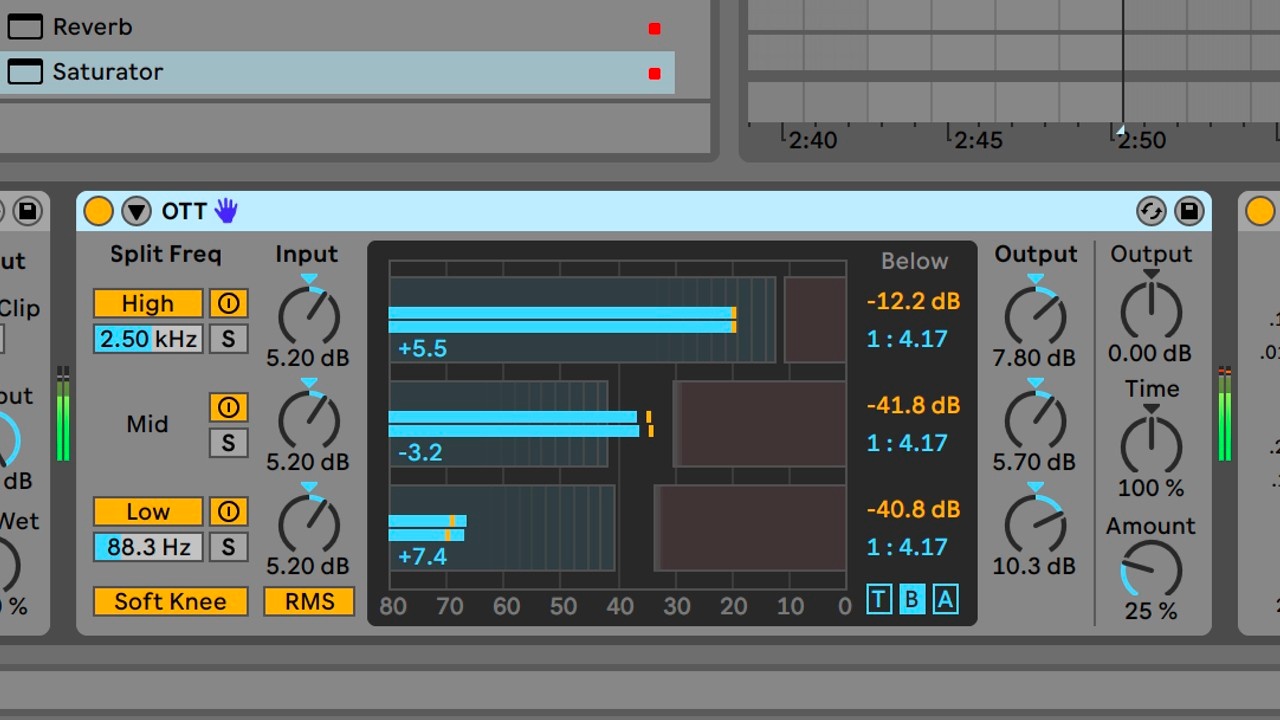Click the 2.50 kHz high split frequency field
Screen dimensions: 1280x720
click(x=148, y=339)
